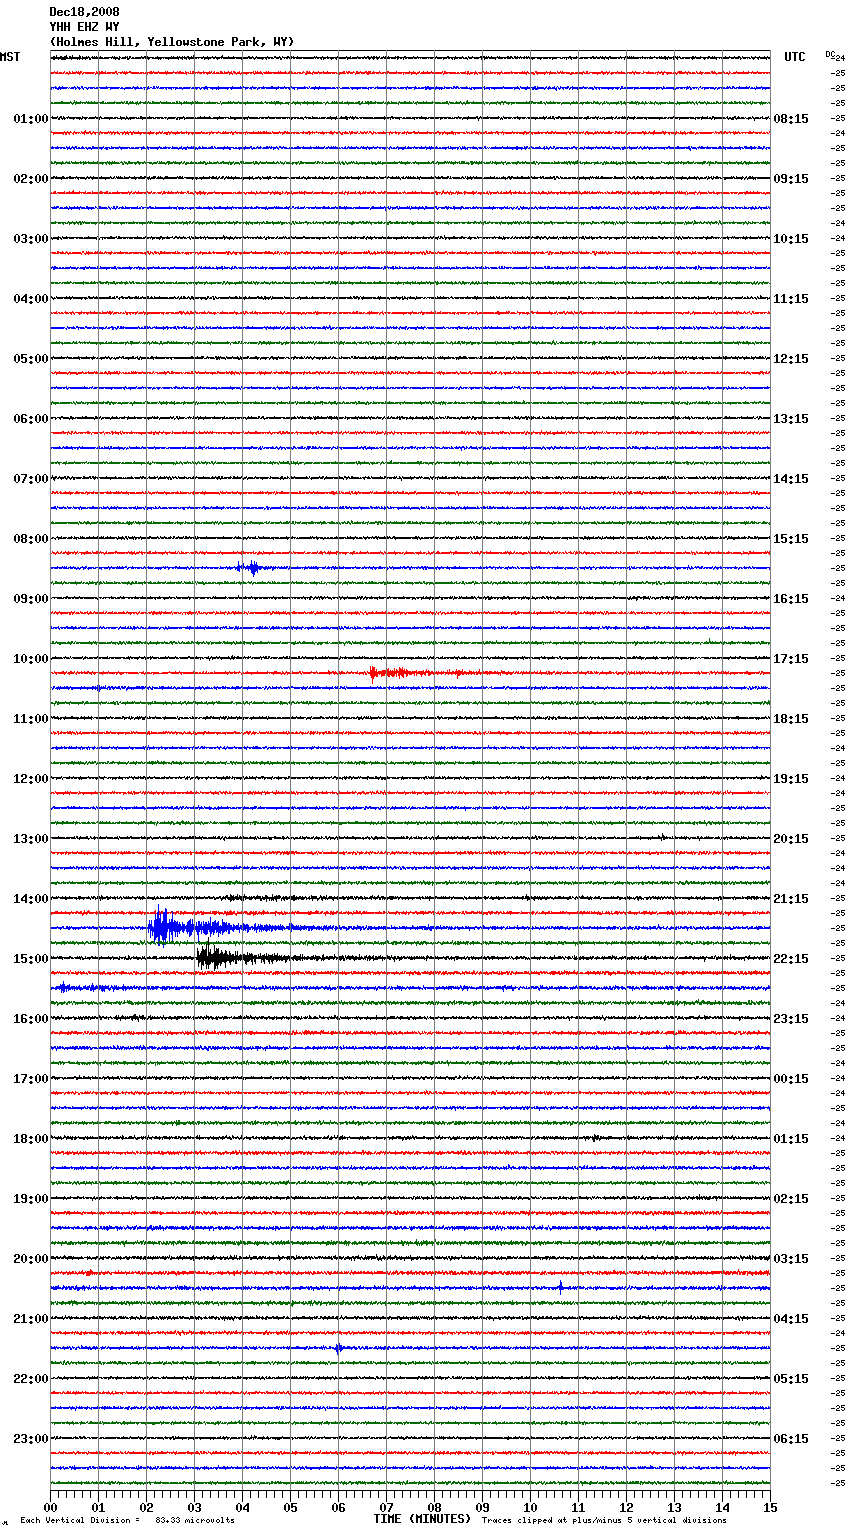Select the 12:00 MST time label
The image size is (850, 1534).
click(31, 779)
